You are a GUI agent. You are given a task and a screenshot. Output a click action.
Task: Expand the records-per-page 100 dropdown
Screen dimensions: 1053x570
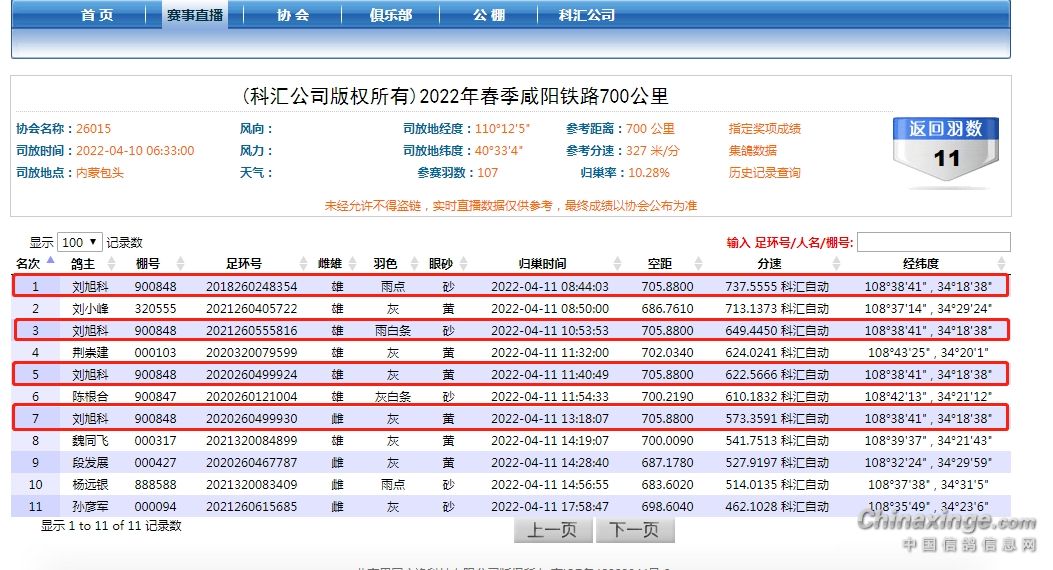click(x=80, y=242)
